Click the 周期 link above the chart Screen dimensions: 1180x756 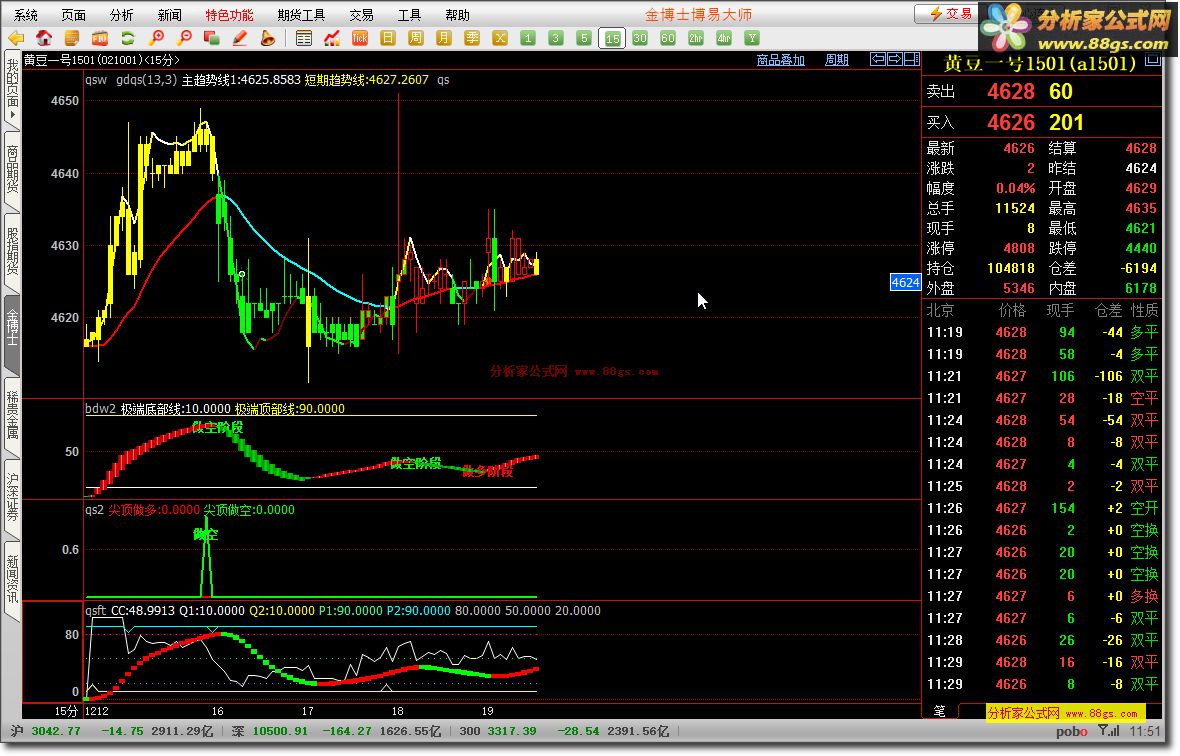tap(837, 60)
